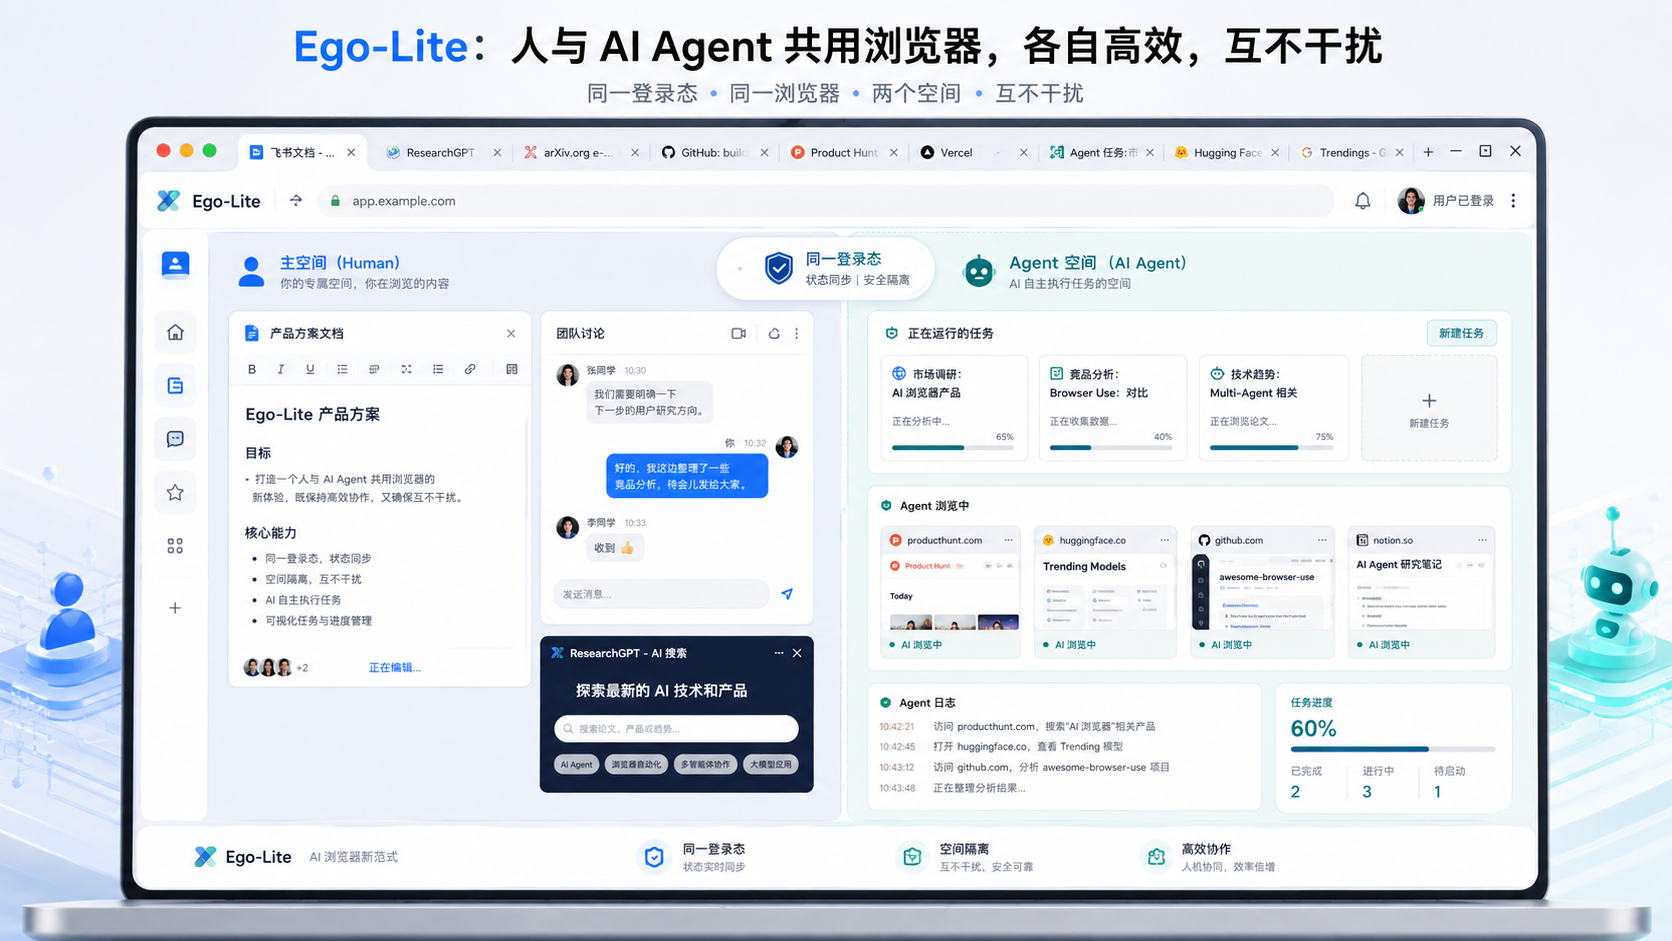Screen dimensions: 1672x941
Task: Click the 竞品分析 40% progress bar
Action: coord(1111,448)
